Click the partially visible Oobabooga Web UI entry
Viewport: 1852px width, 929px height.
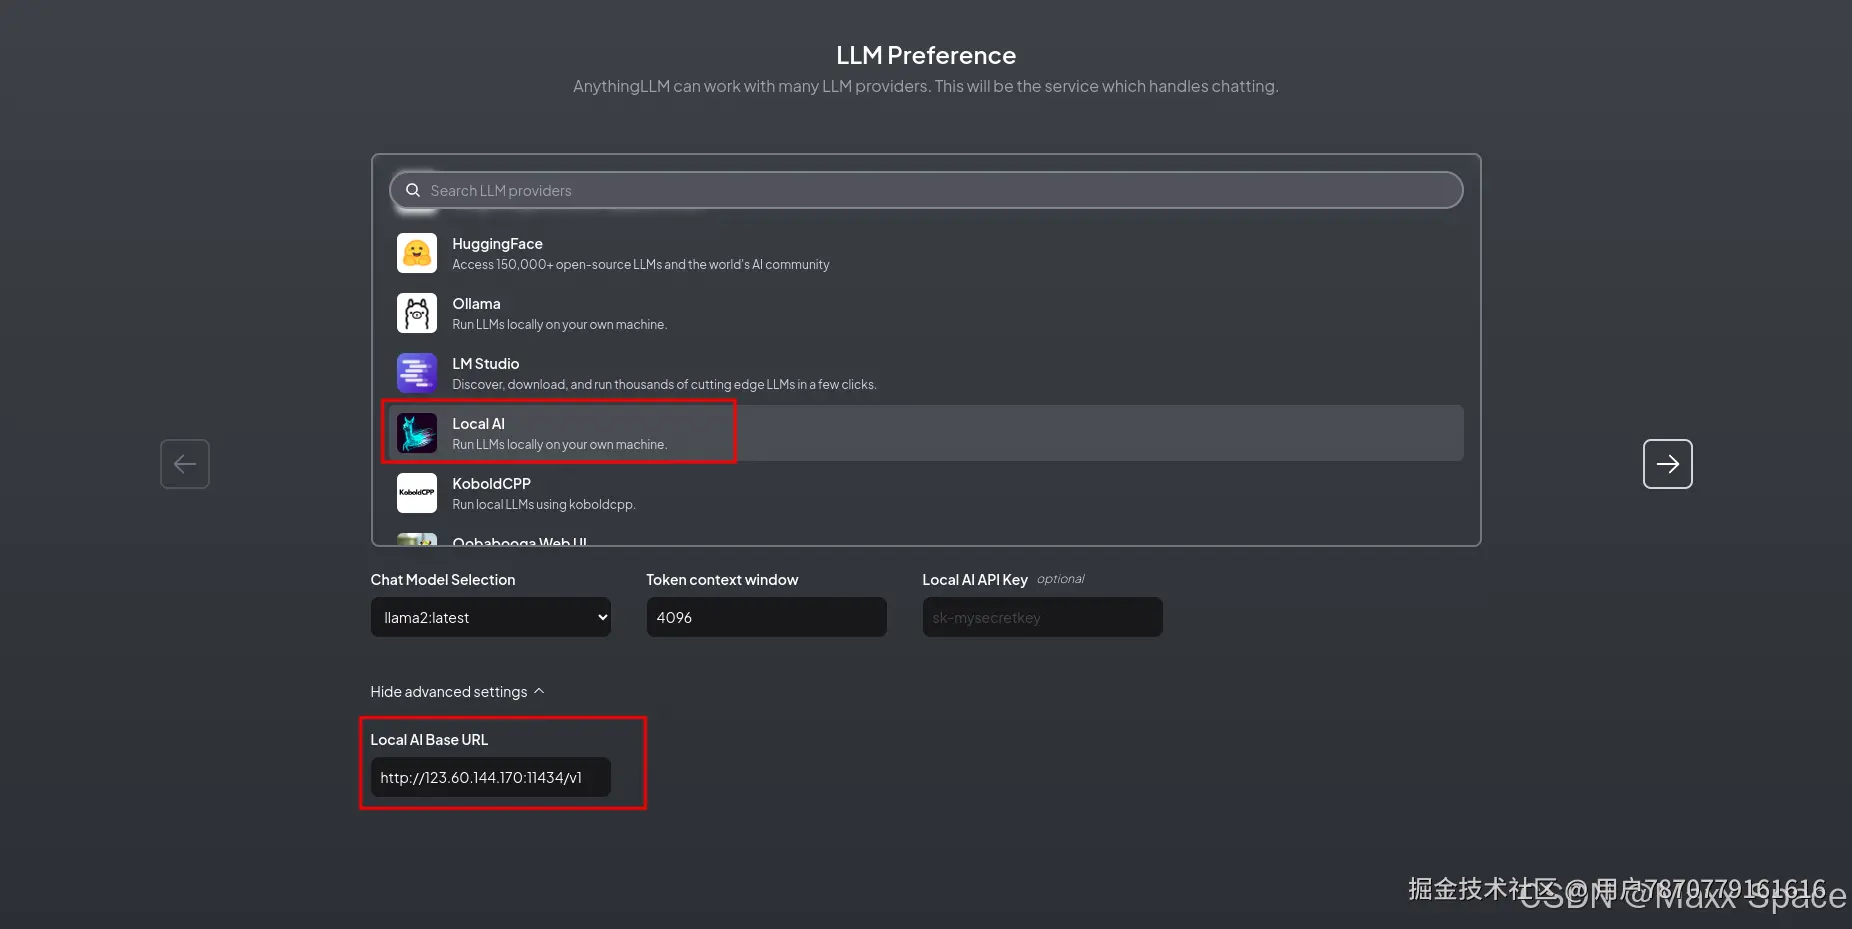(x=519, y=541)
